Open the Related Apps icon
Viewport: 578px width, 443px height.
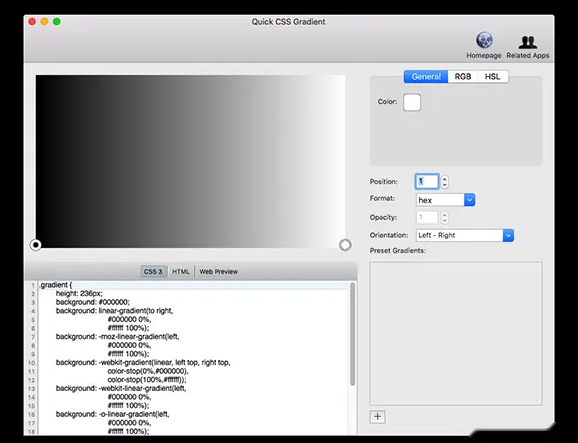pyautogui.click(x=527, y=42)
